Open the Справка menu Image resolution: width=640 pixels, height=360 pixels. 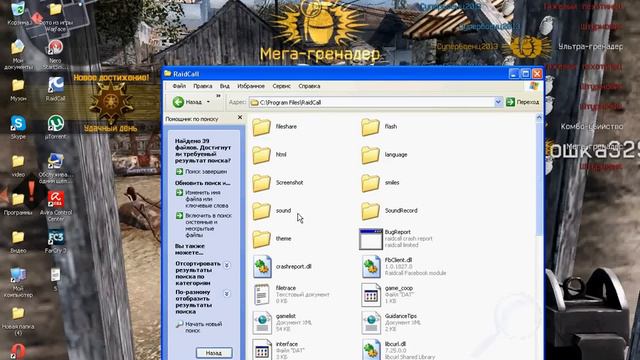(309, 86)
